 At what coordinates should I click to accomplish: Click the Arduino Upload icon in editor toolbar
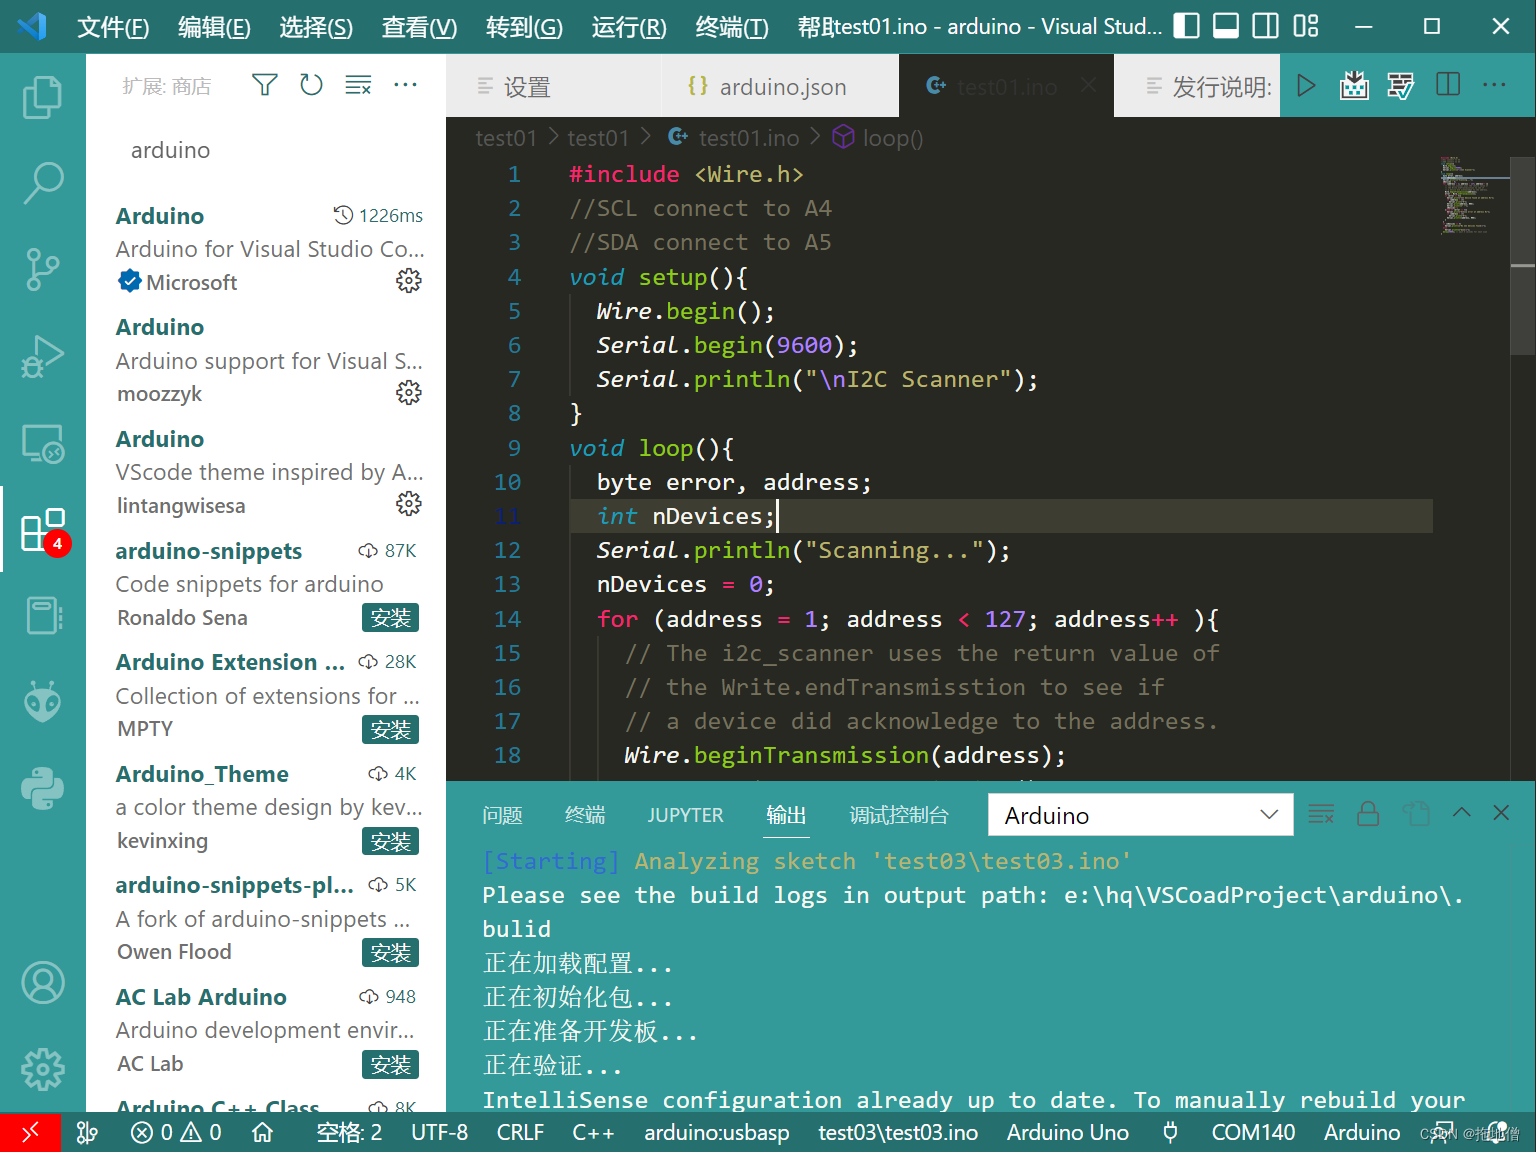tap(1354, 86)
